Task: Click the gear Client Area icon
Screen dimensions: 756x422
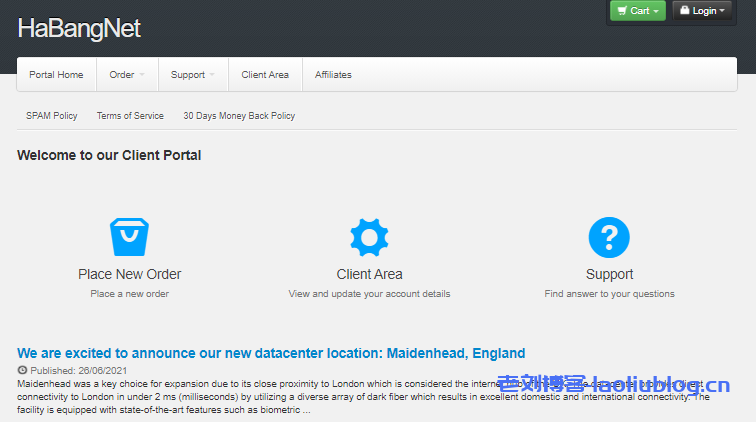Action: [x=369, y=236]
